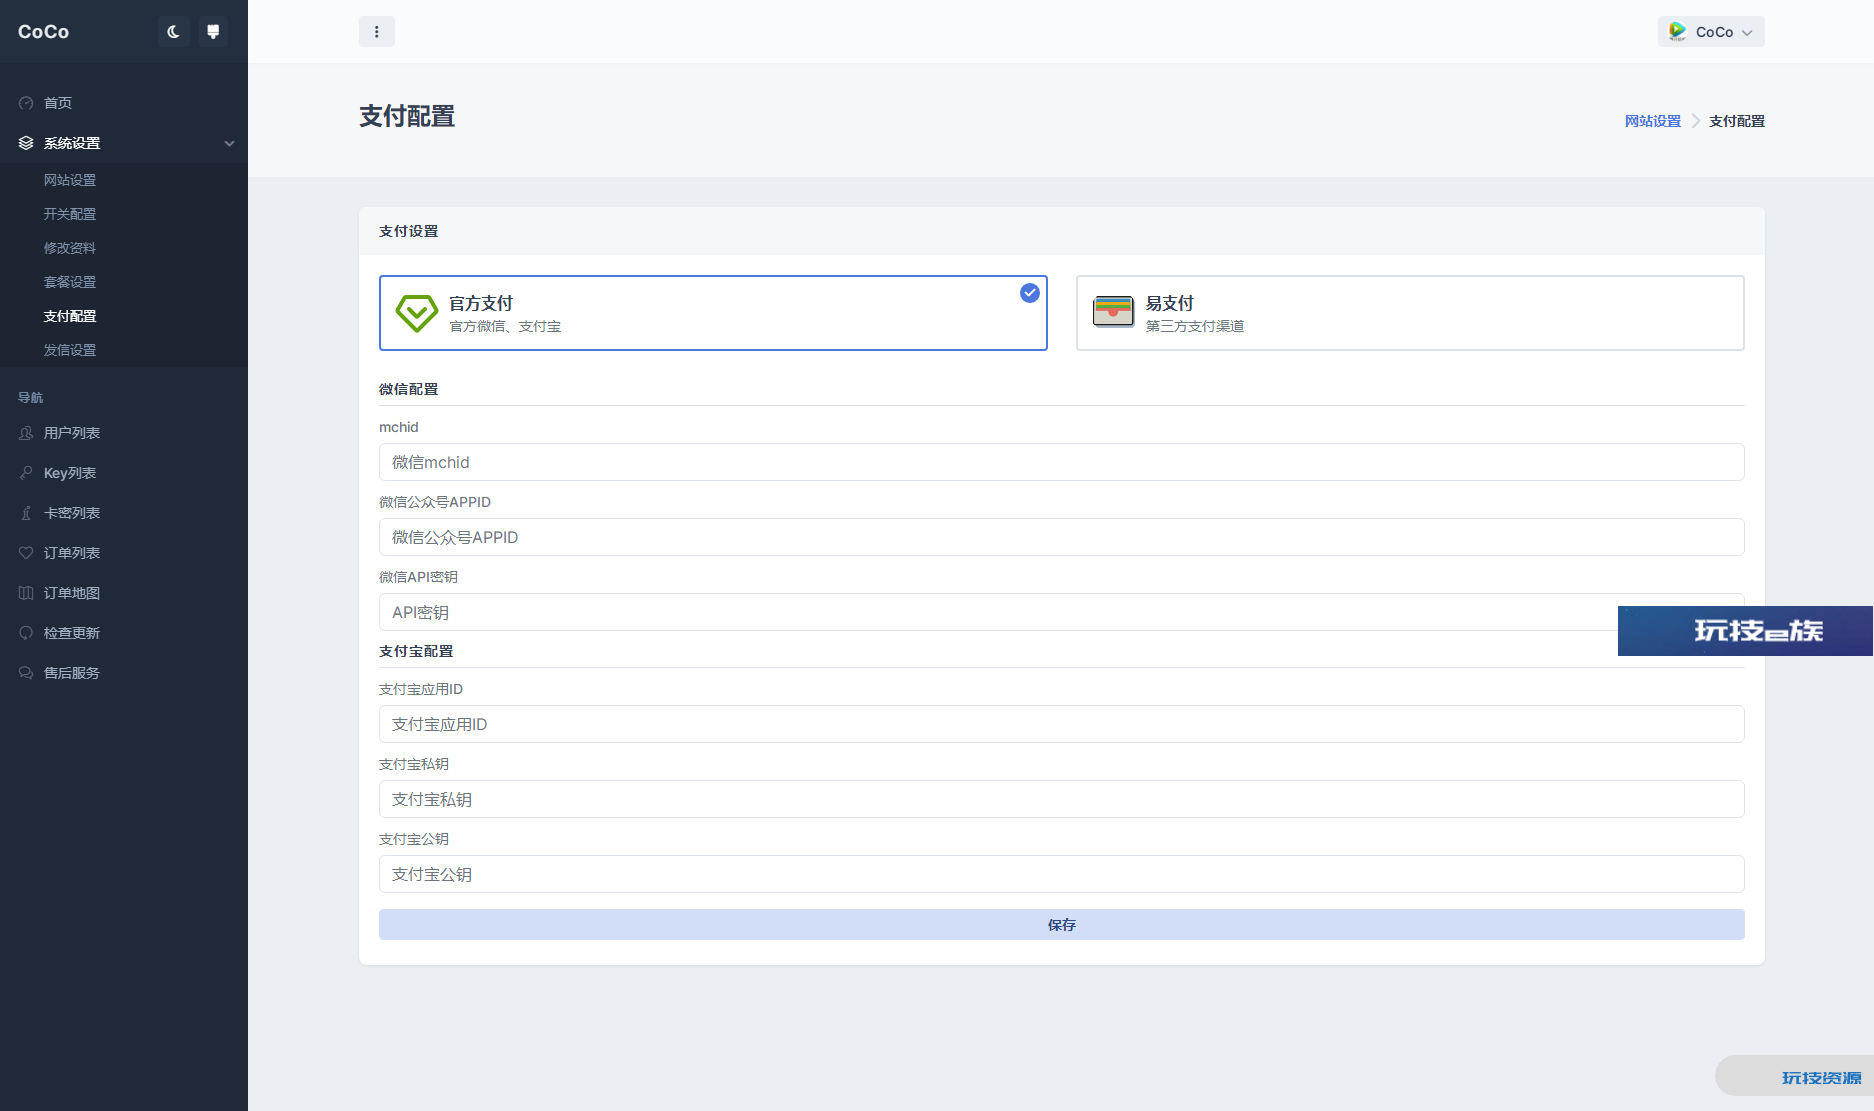1874x1111 pixels.
Task: Click the 检查更新 icon
Action: pos(26,633)
